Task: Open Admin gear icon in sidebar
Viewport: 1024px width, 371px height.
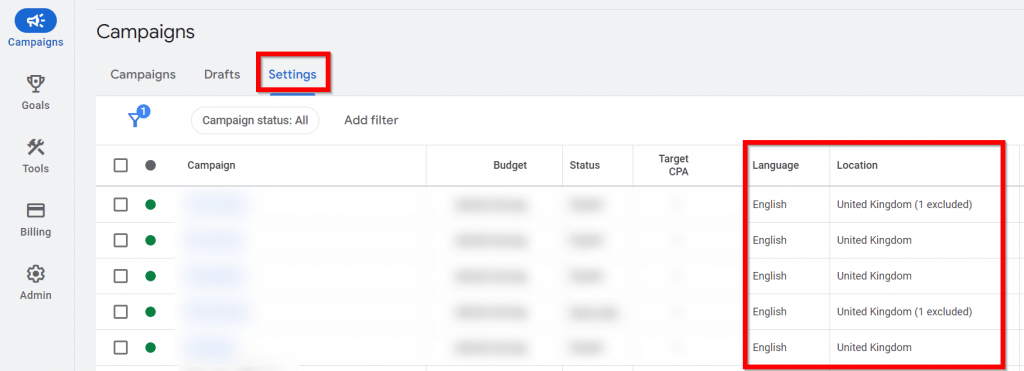Action: click(35, 273)
